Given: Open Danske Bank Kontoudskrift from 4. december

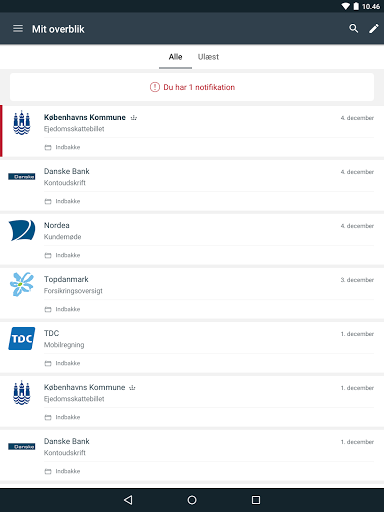Looking at the screenshot, I should pyautogui.click(x=192, y=185).
